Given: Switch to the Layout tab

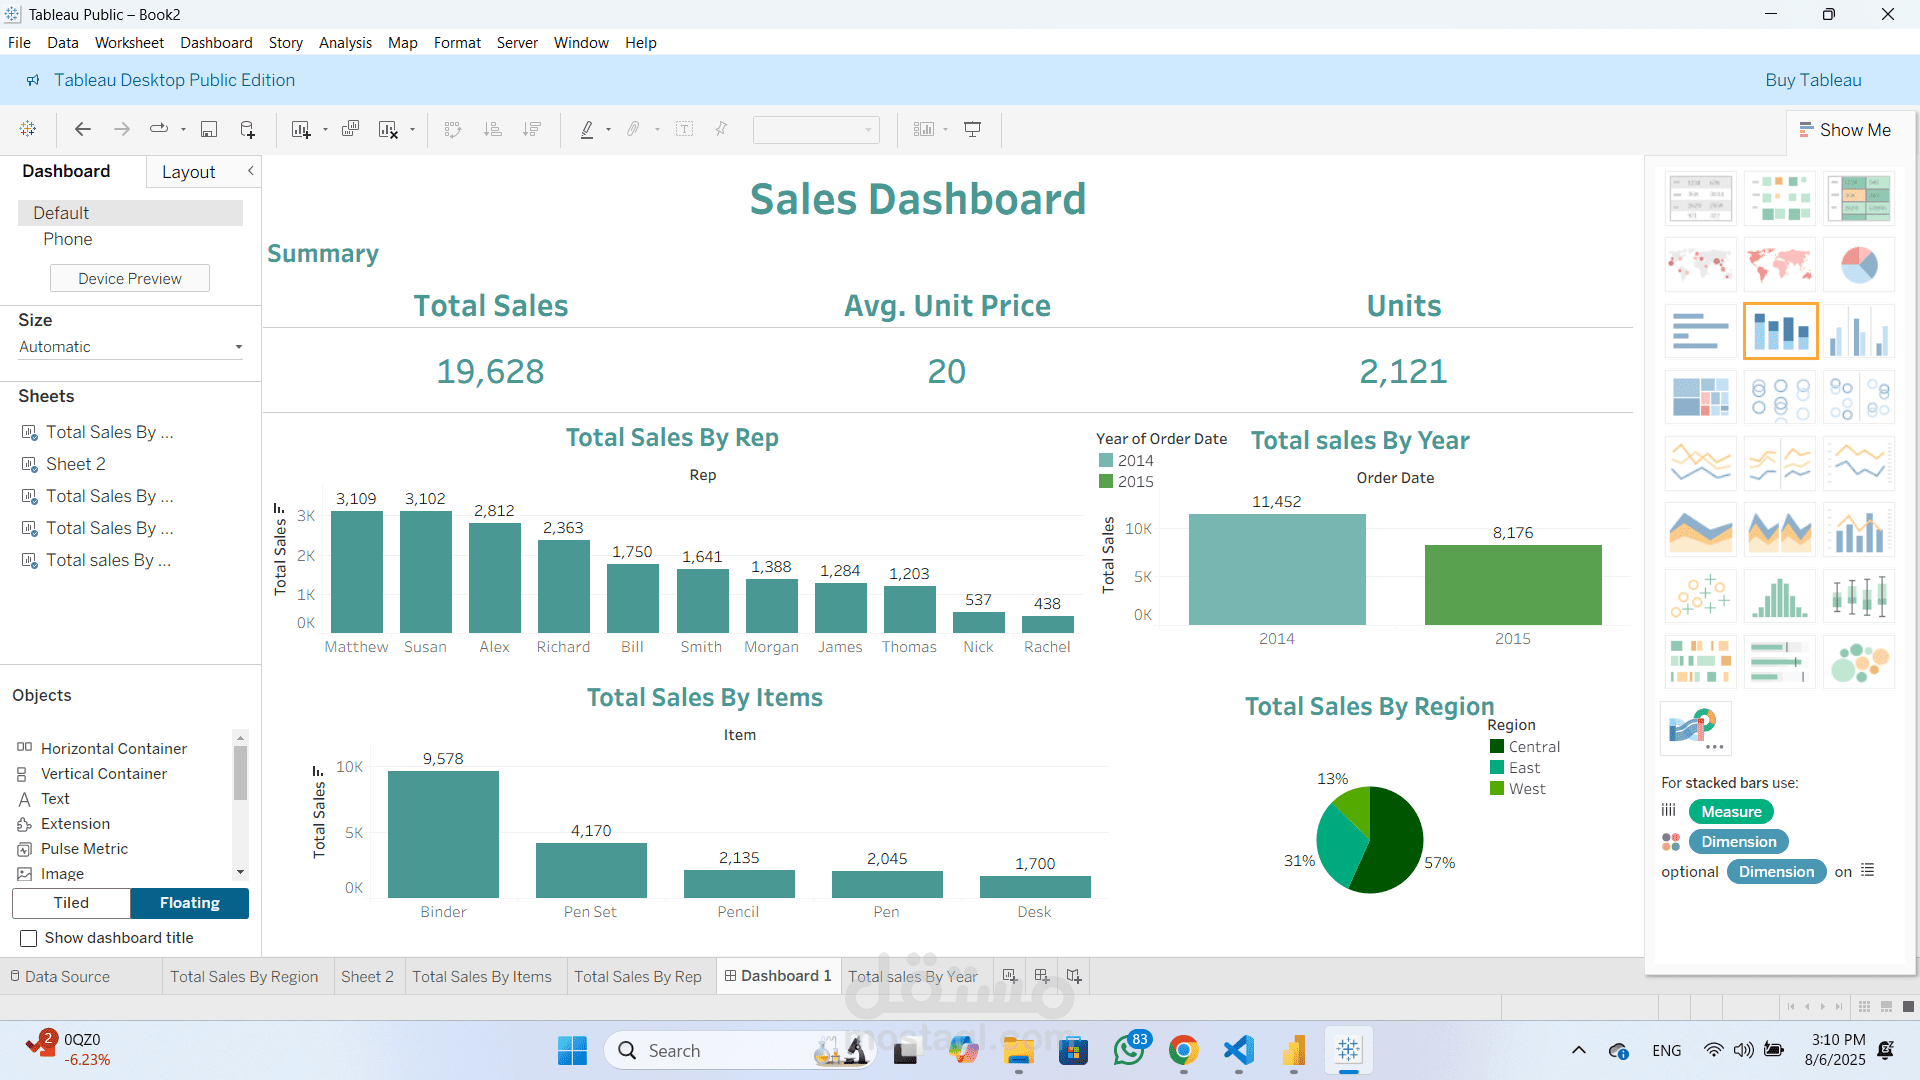Looking at the screenshot, I should (188, 172).
